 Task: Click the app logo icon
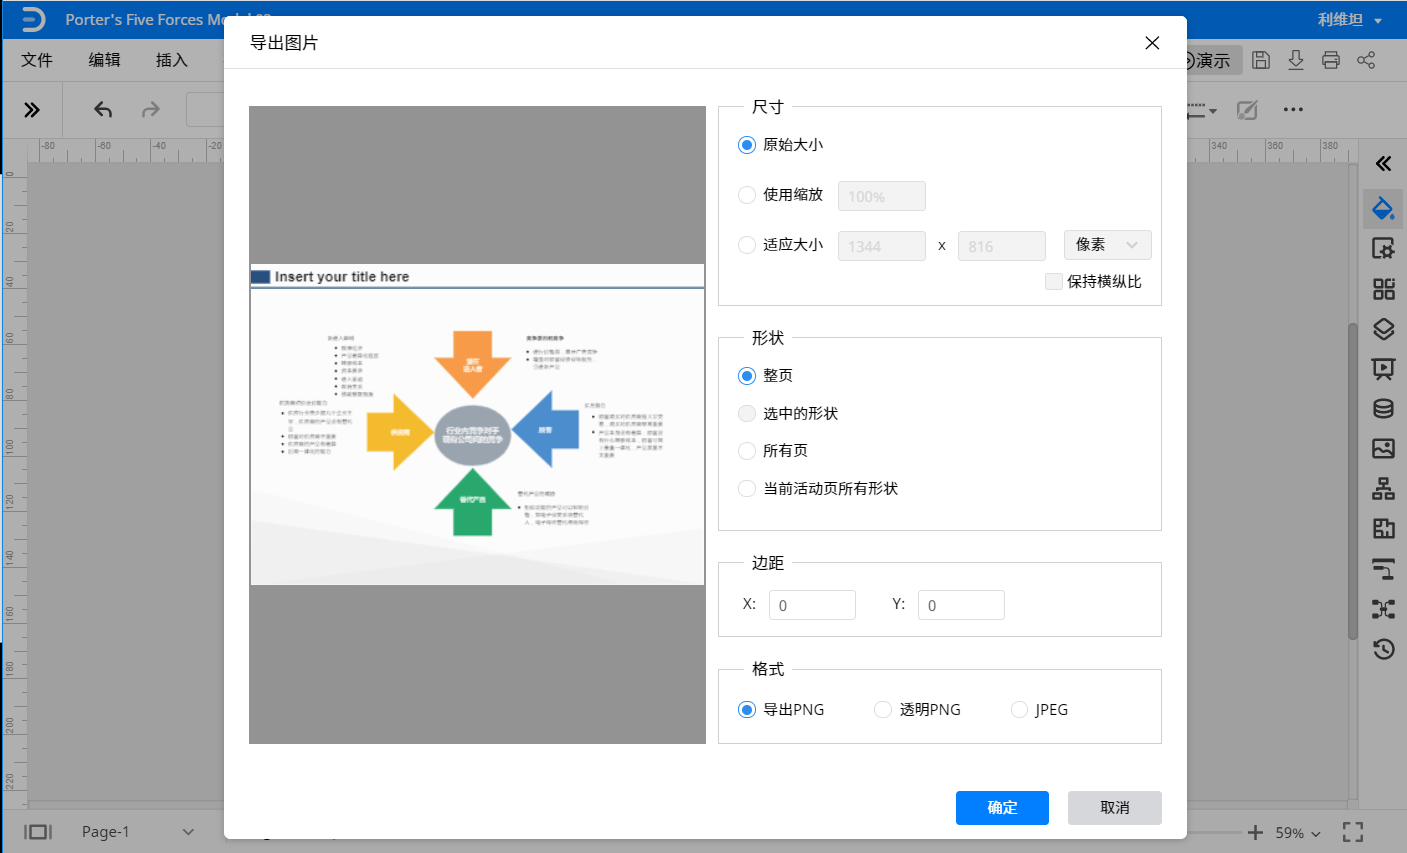point(33,19)
